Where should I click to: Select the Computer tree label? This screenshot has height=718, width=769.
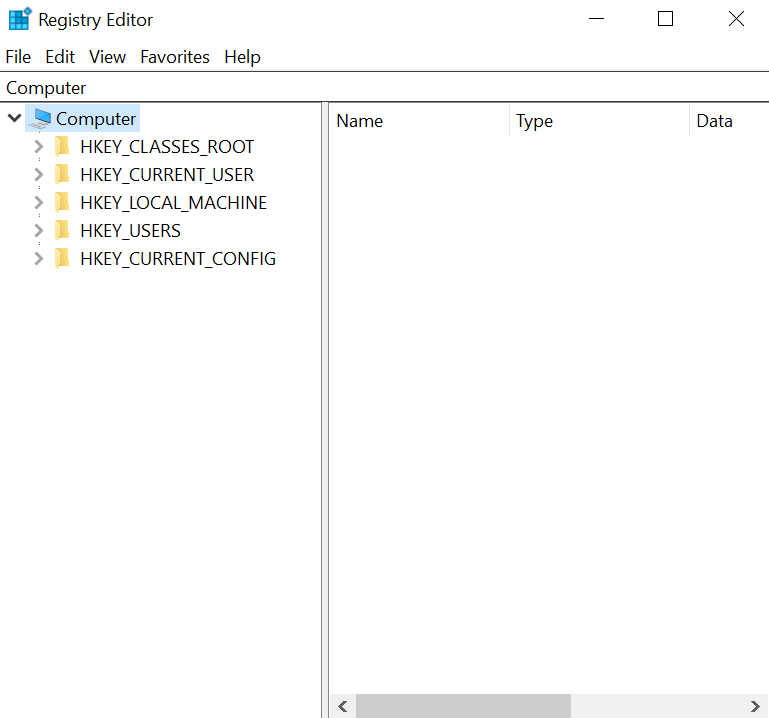[96, 119]
